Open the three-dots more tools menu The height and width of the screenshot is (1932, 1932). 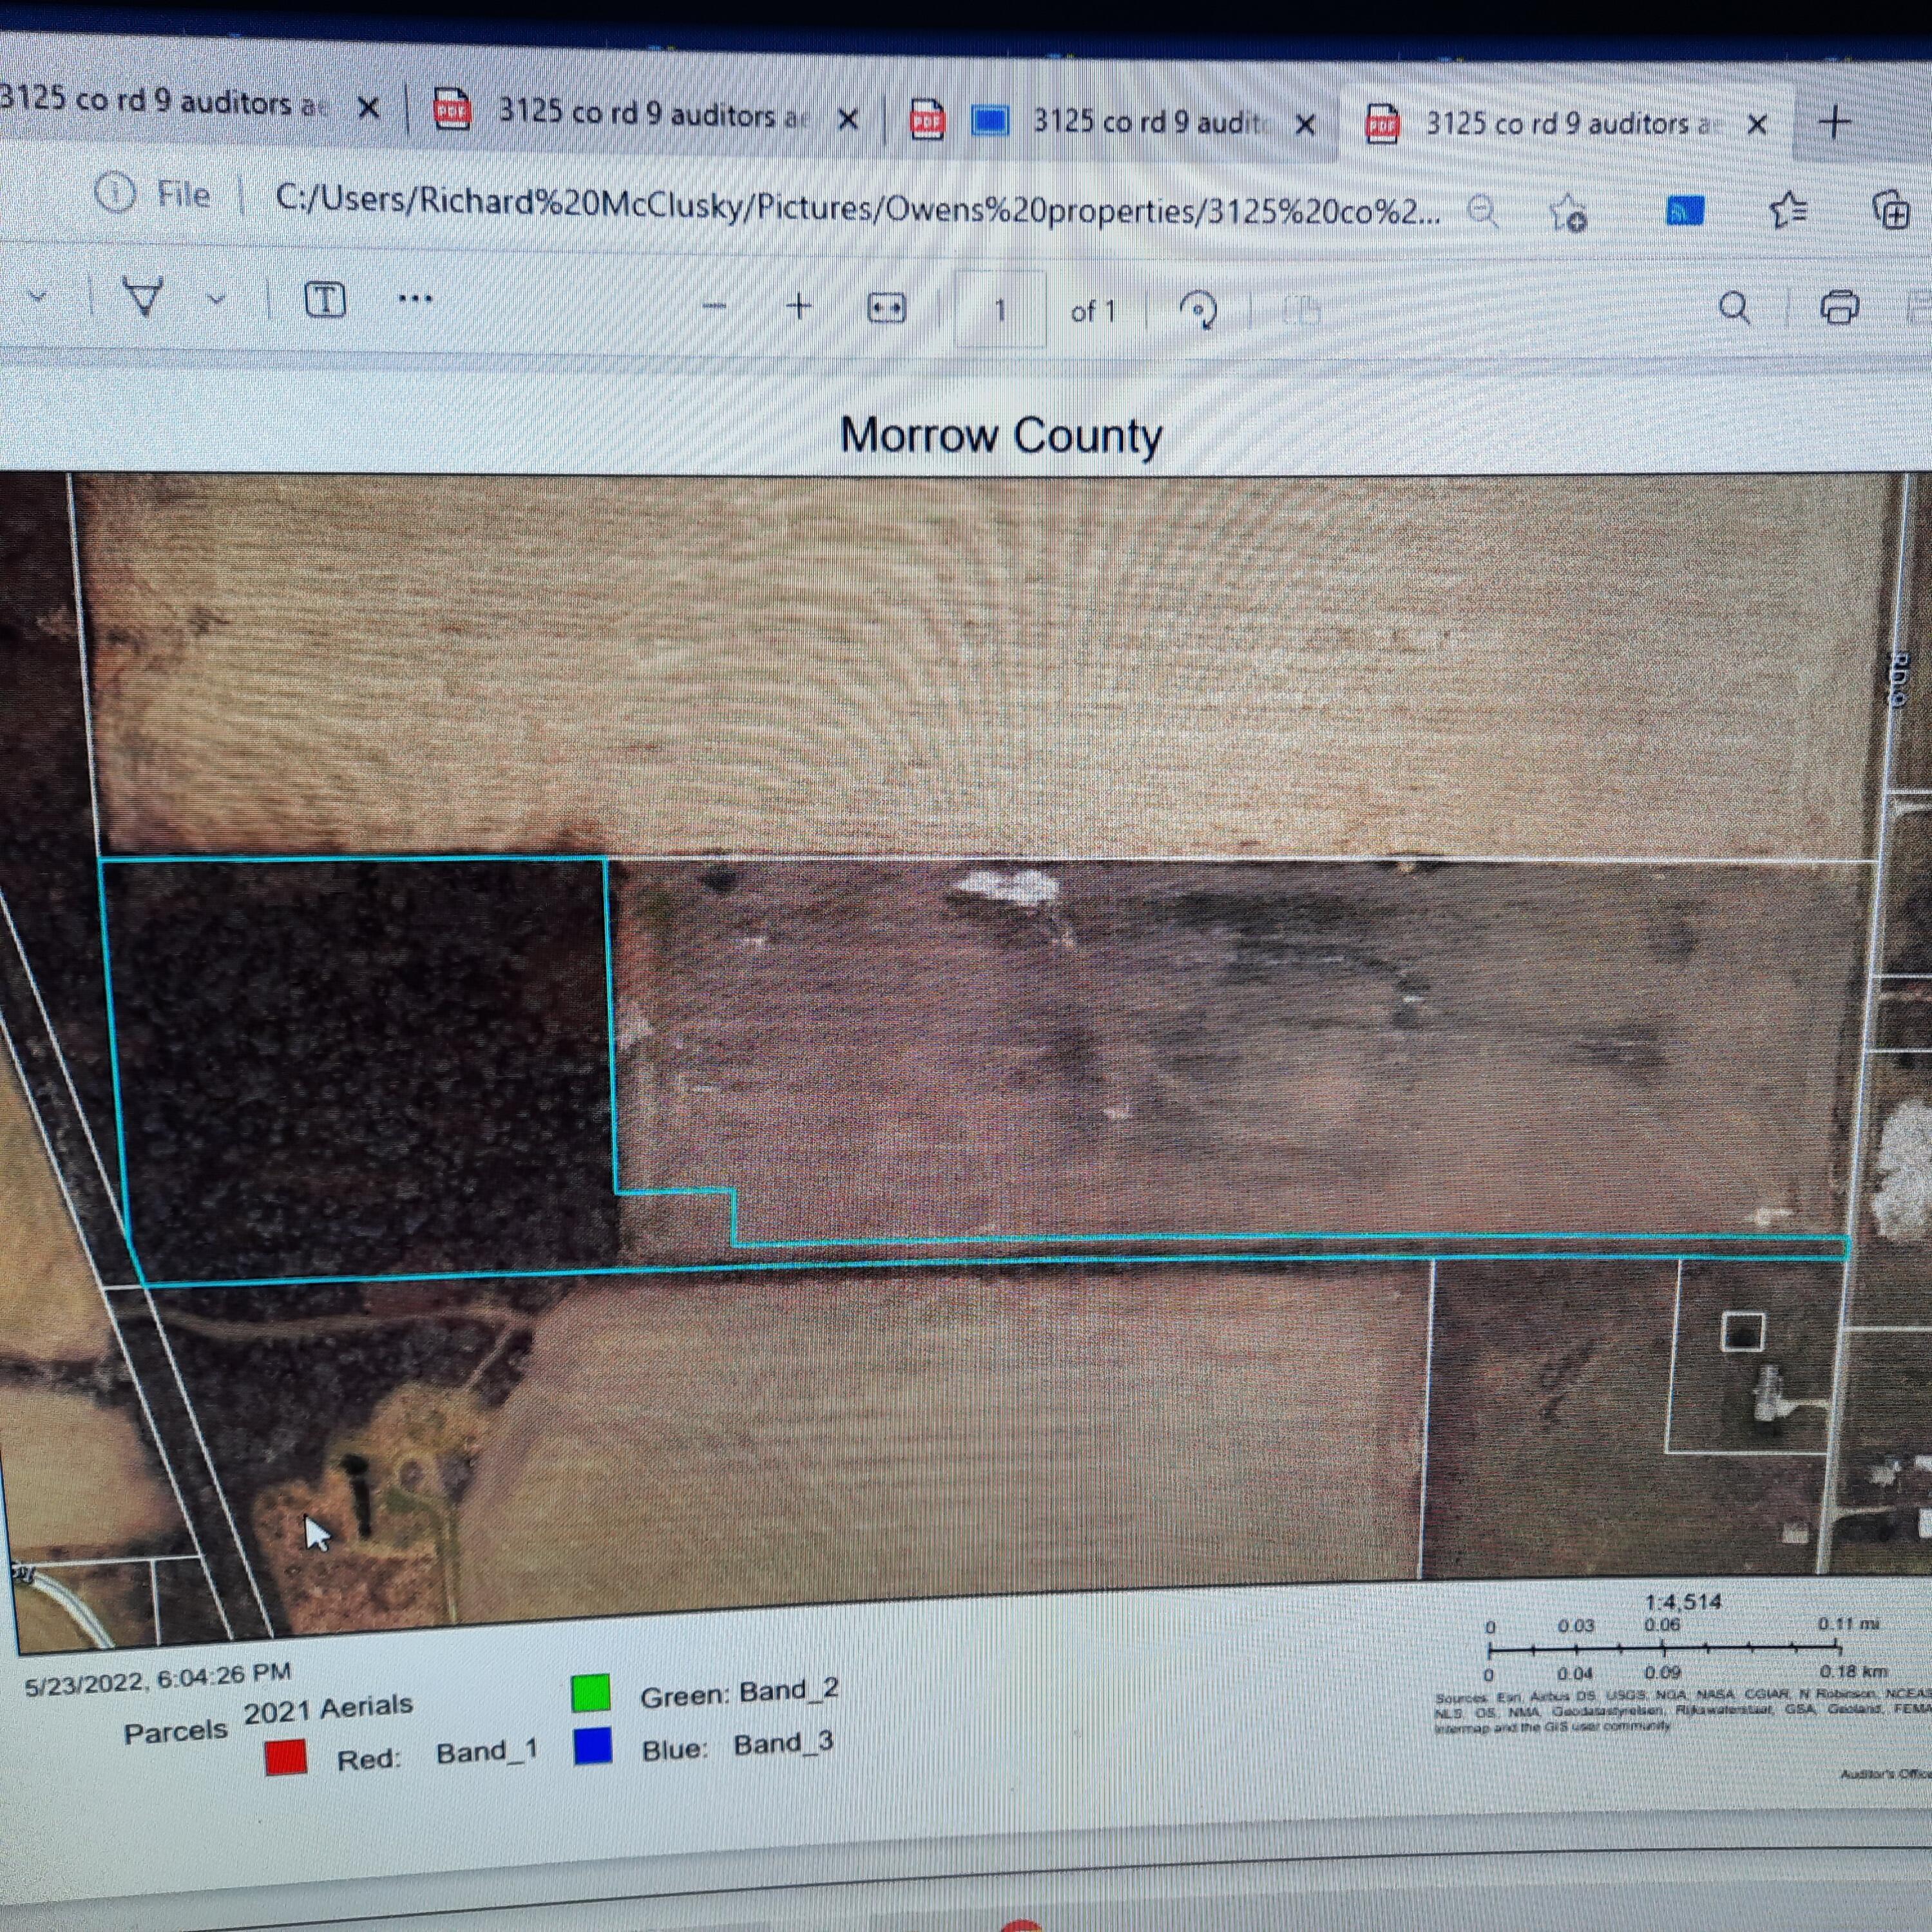pos(415,299)
